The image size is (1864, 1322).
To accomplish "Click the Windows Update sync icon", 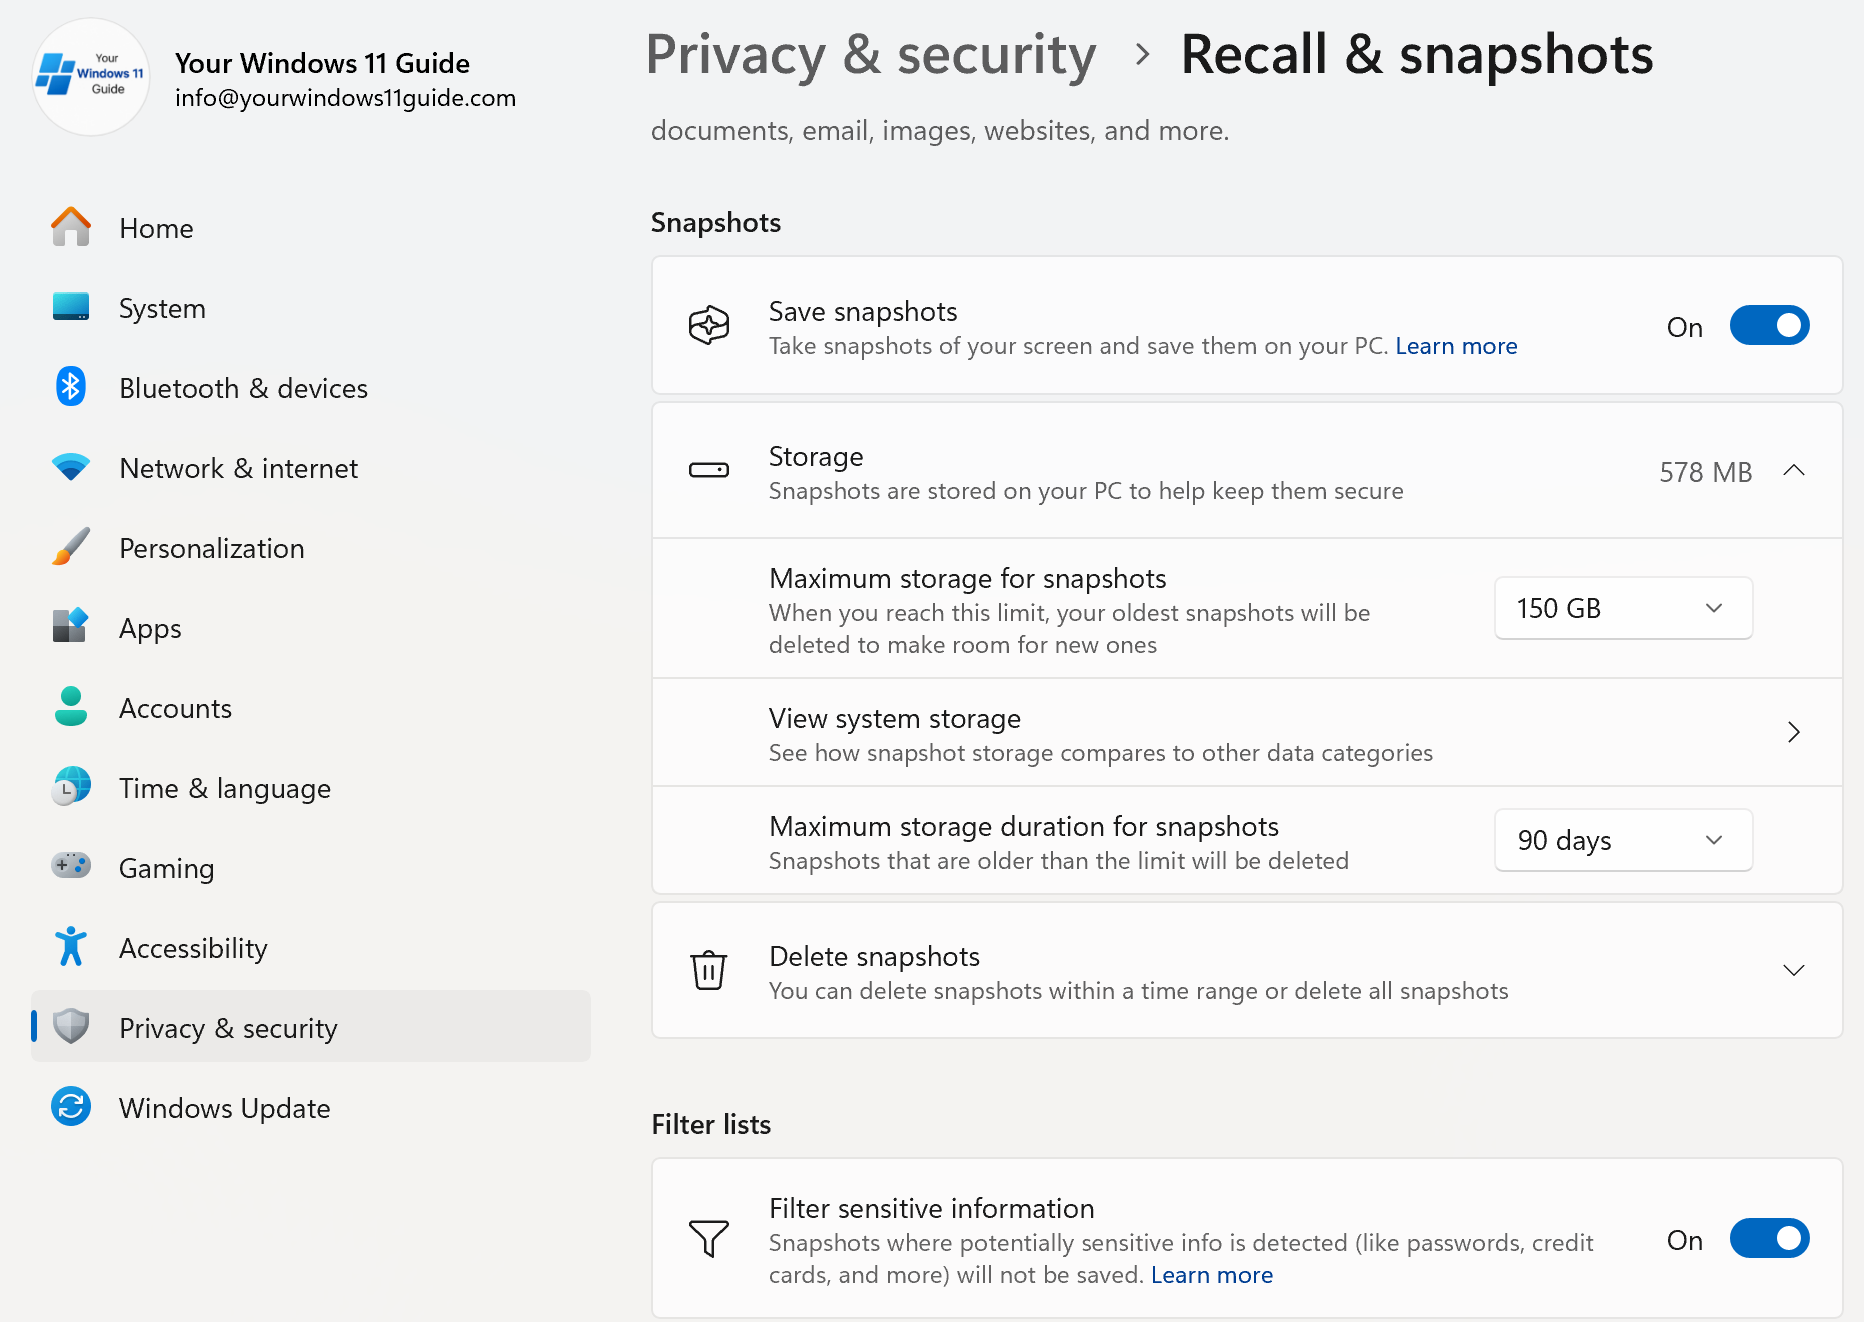I will 71,1107.
